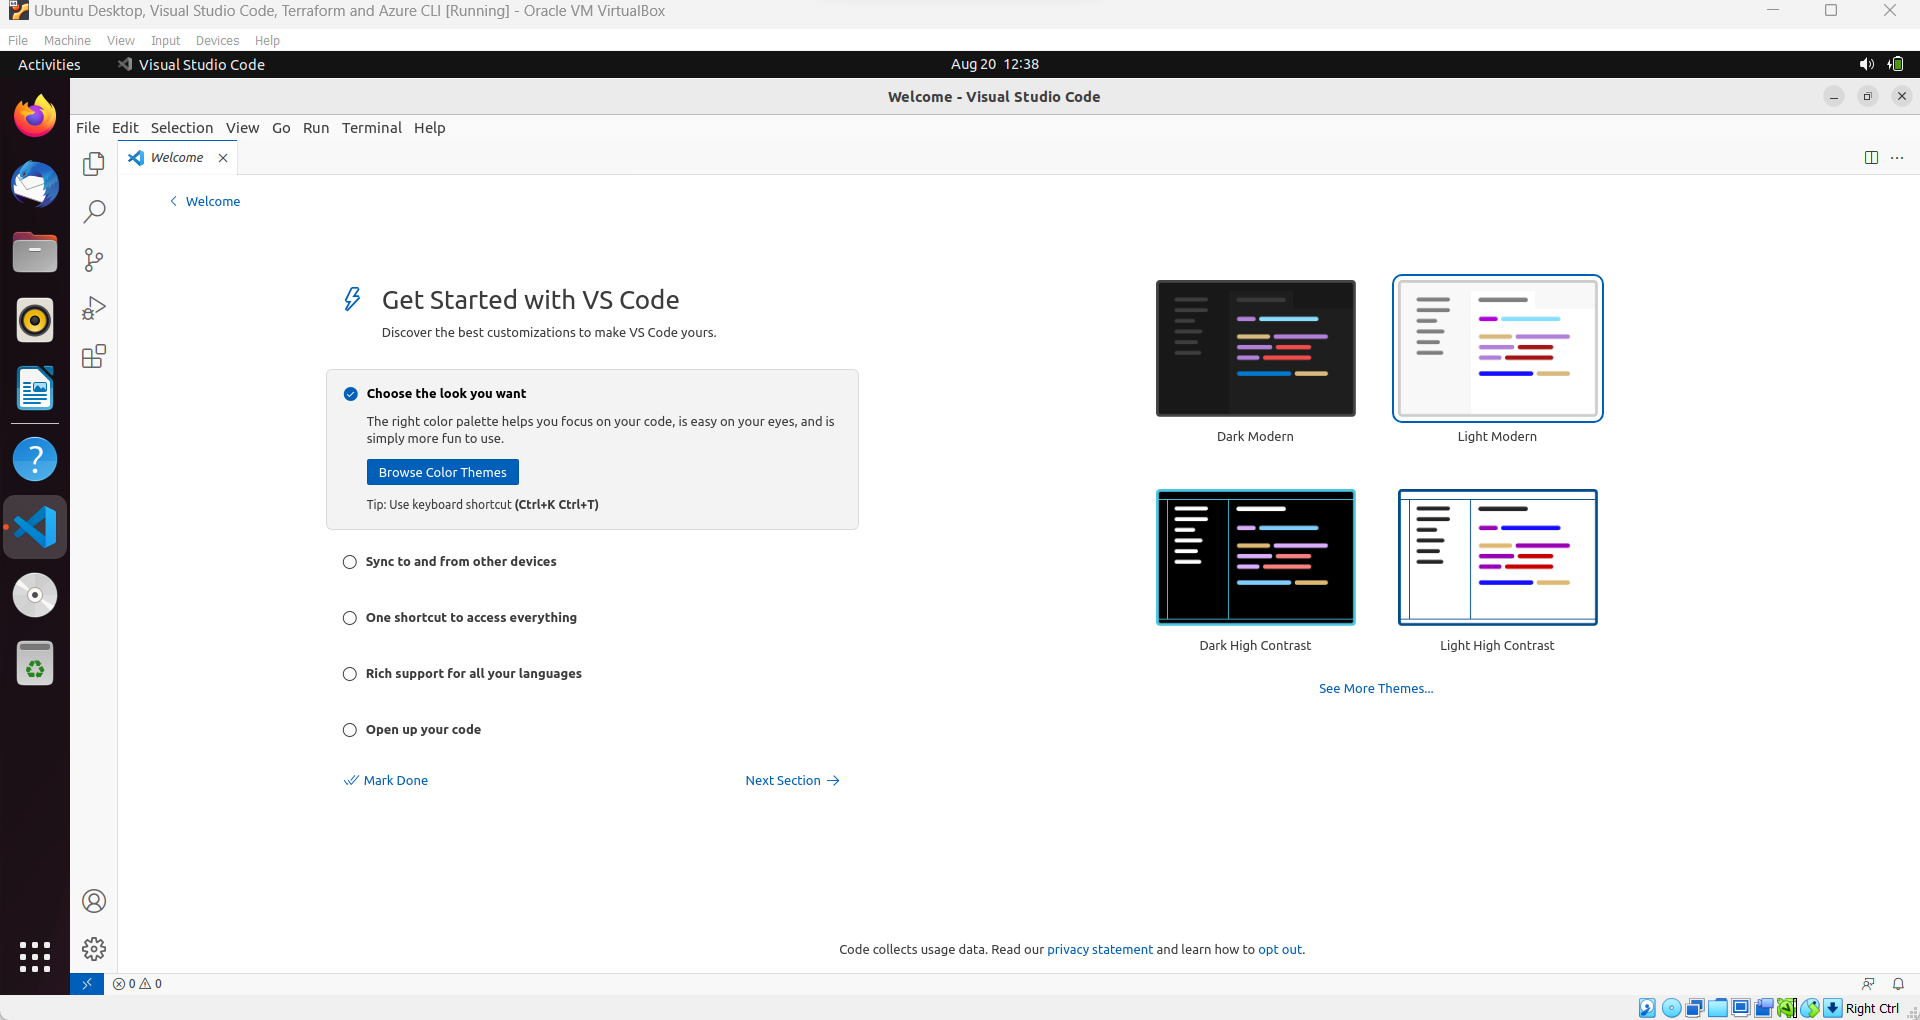Switch to the Welcome tab

point(177,157)
